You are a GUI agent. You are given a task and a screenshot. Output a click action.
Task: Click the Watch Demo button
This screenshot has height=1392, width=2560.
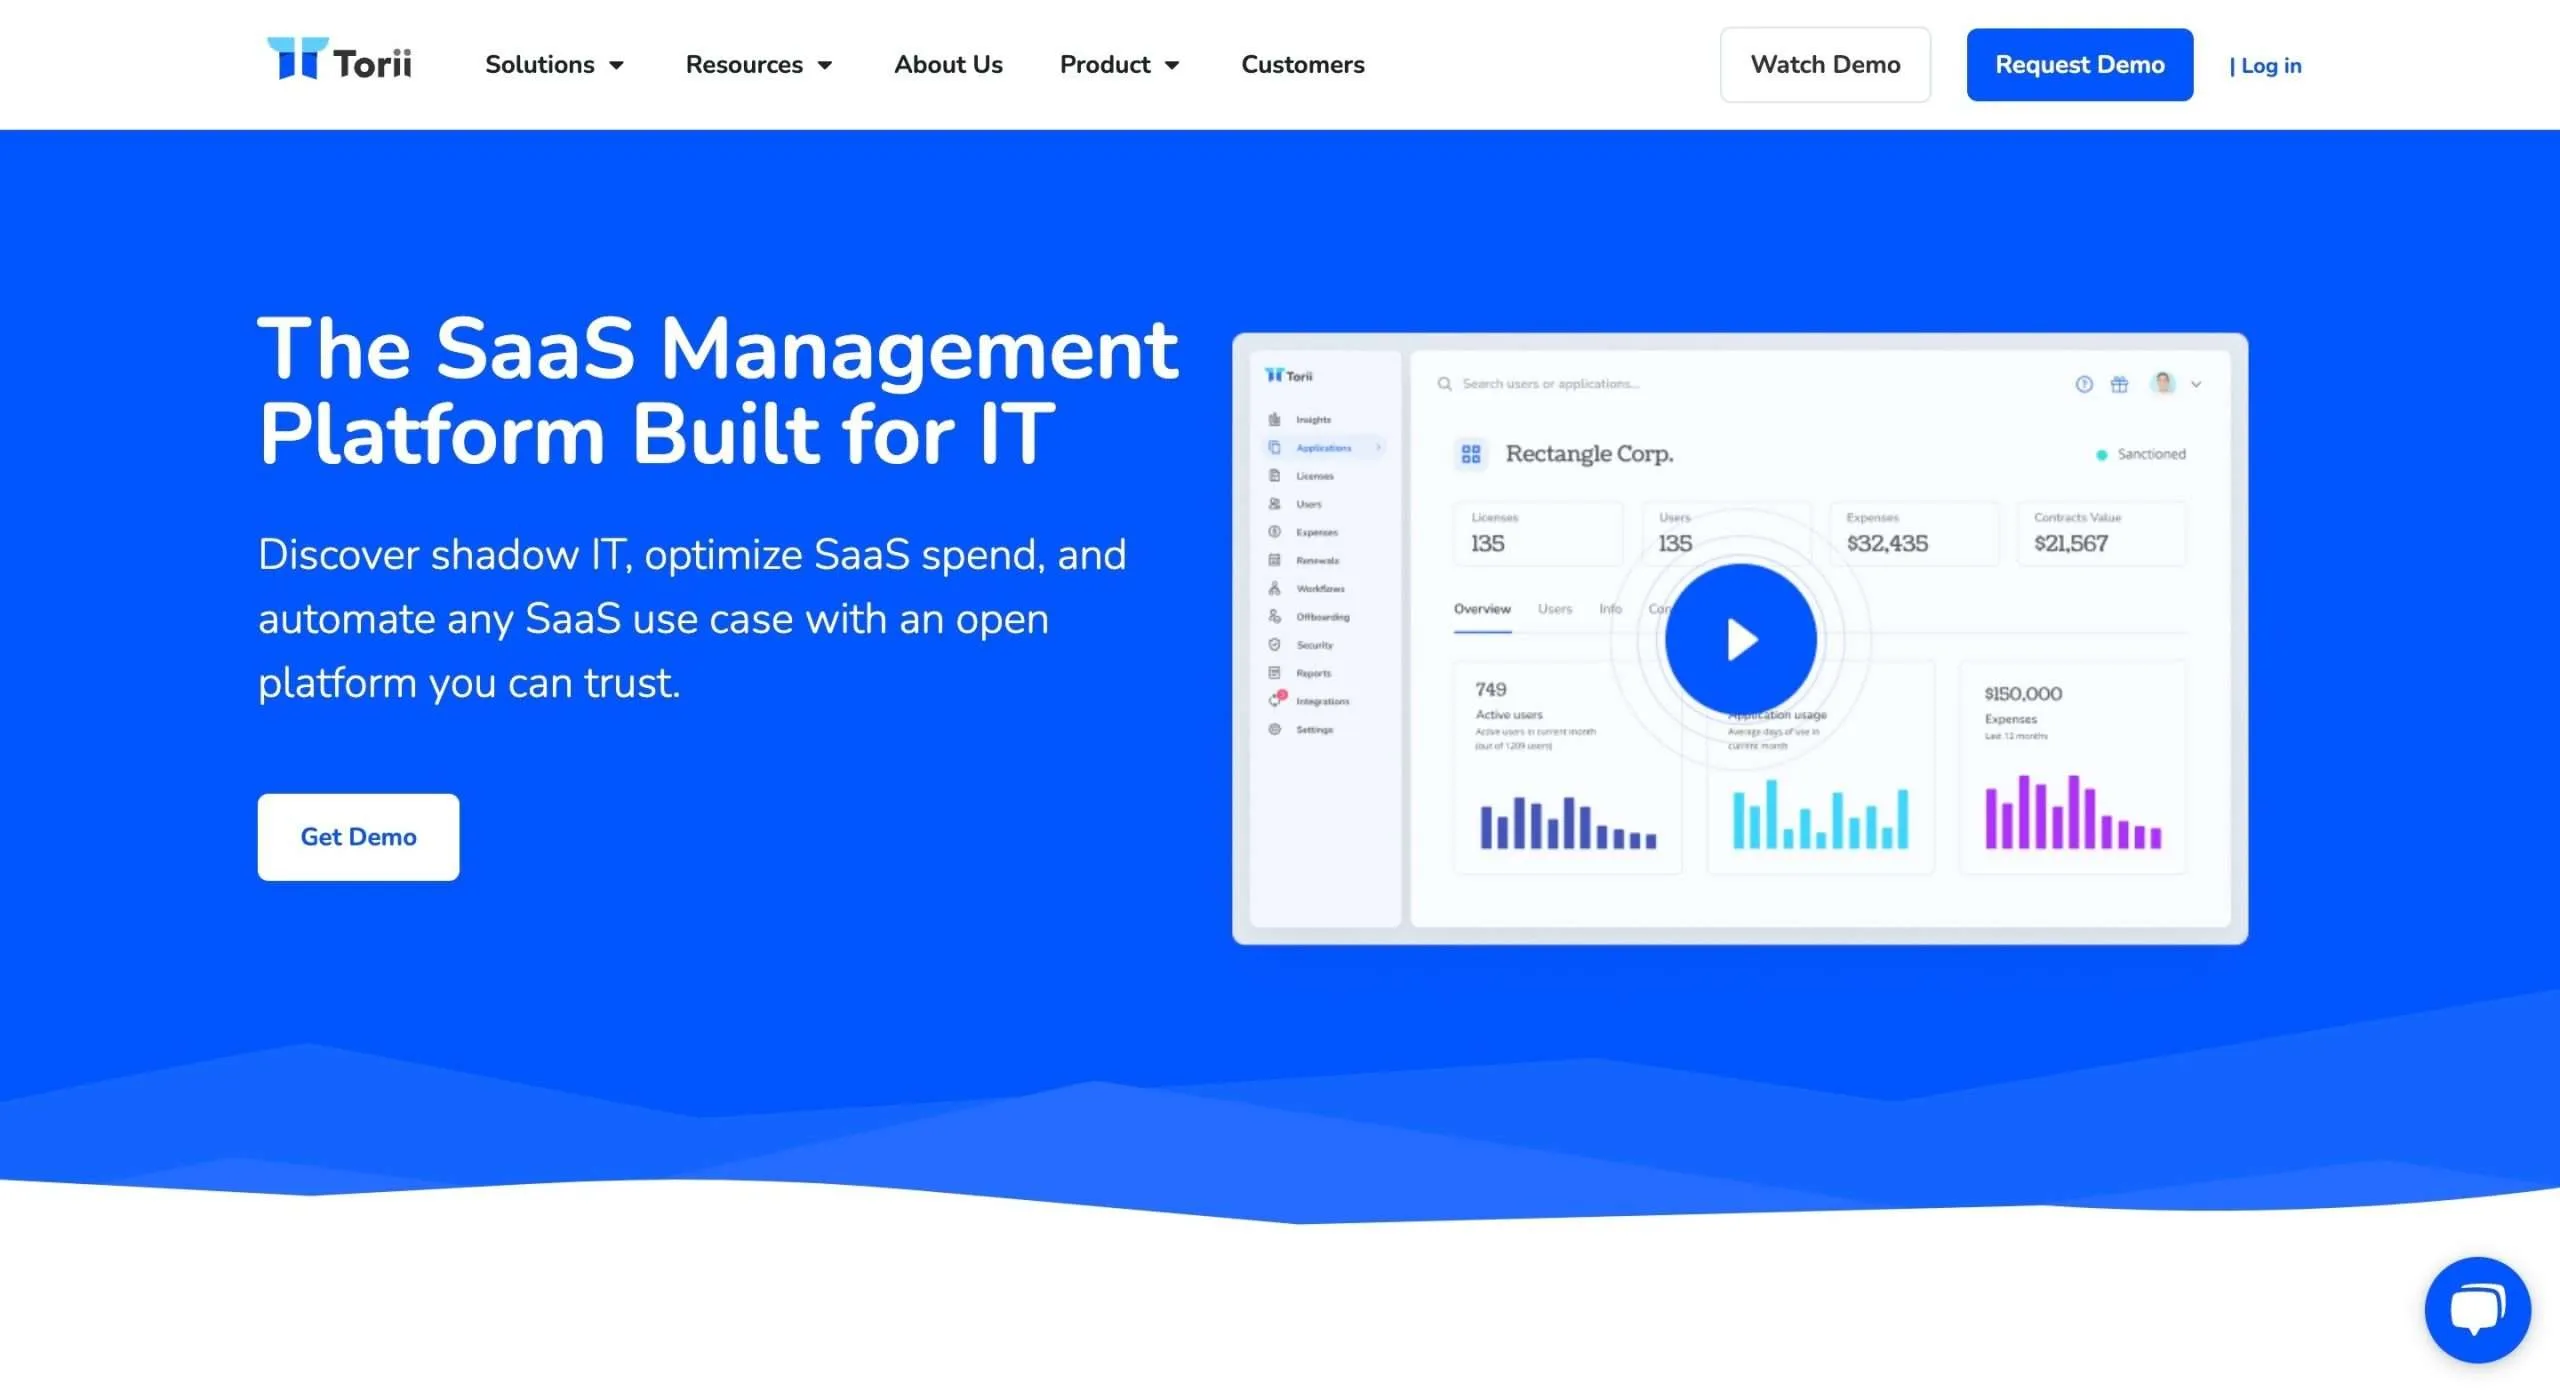[x=1825, y=65]
